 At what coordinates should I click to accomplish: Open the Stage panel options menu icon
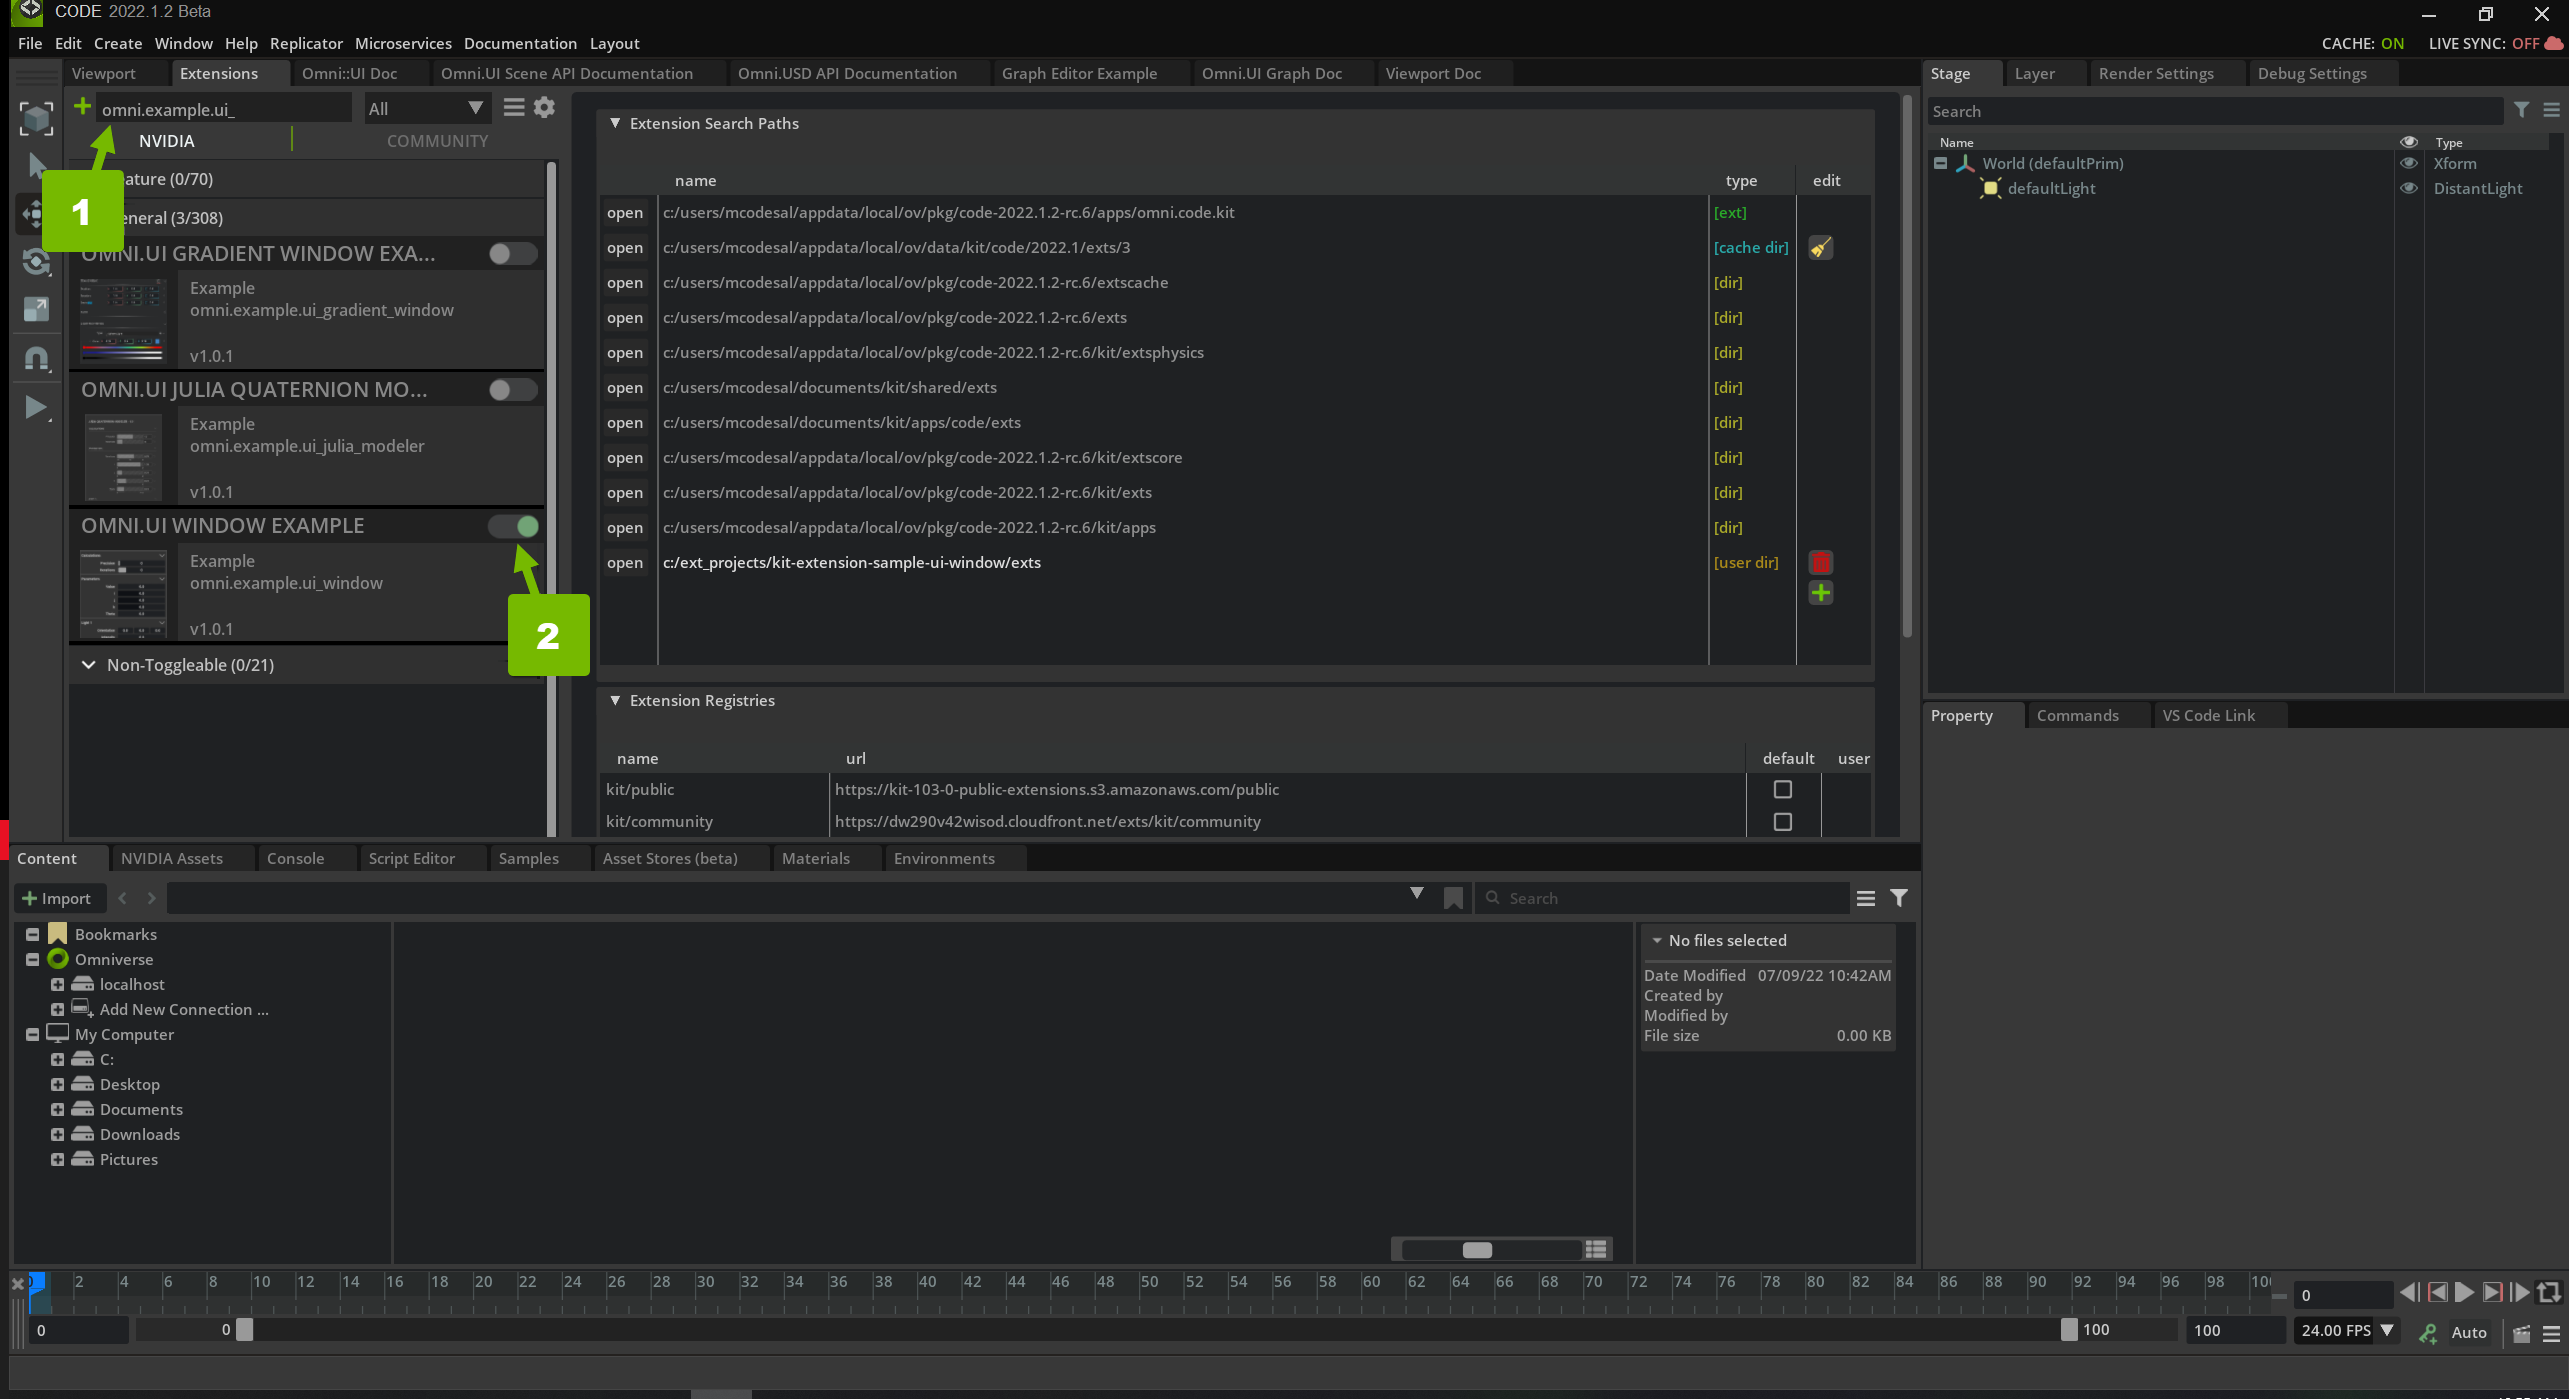tap(2551, 110)
